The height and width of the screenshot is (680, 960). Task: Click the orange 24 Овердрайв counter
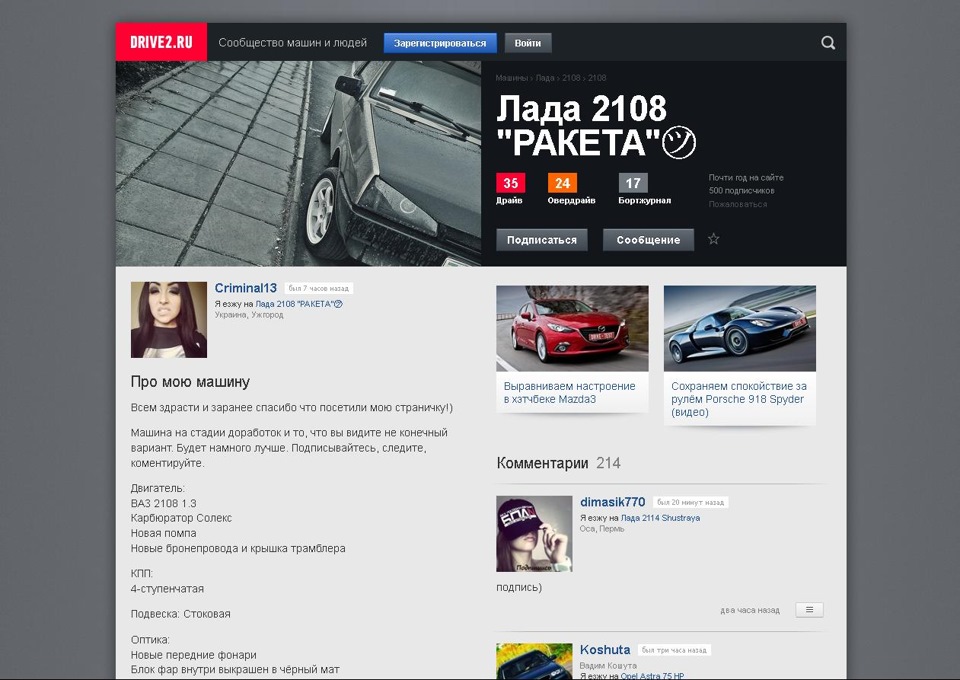pos(571,189)
